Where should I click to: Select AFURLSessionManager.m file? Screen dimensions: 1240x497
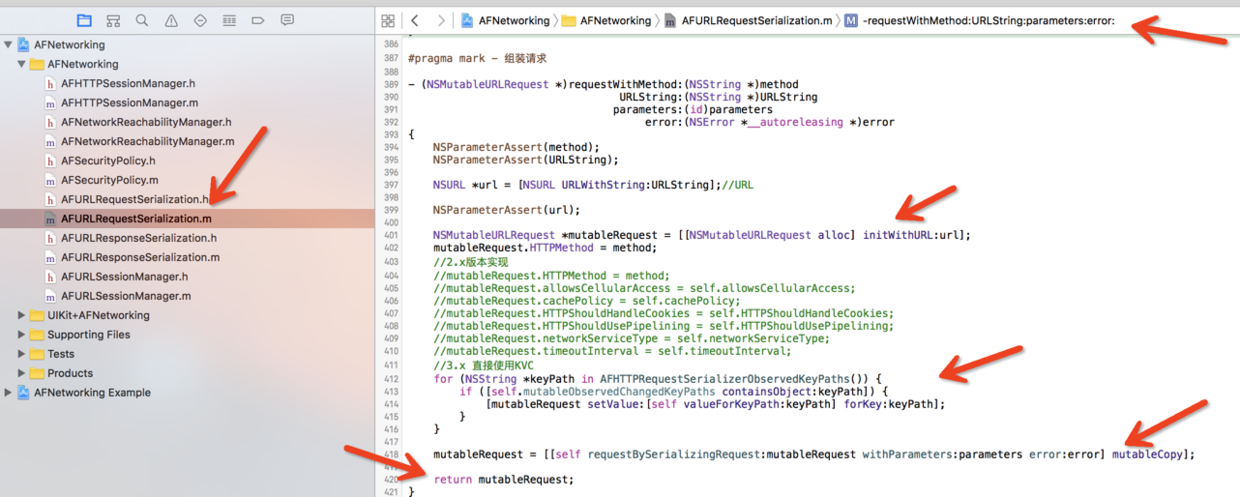[126, 296]
